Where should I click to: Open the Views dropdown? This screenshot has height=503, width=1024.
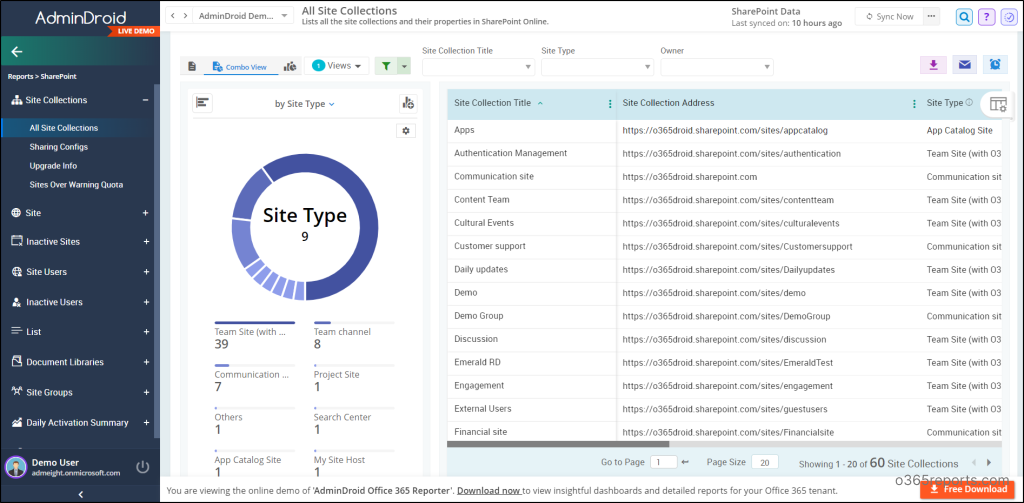point(336,66)
